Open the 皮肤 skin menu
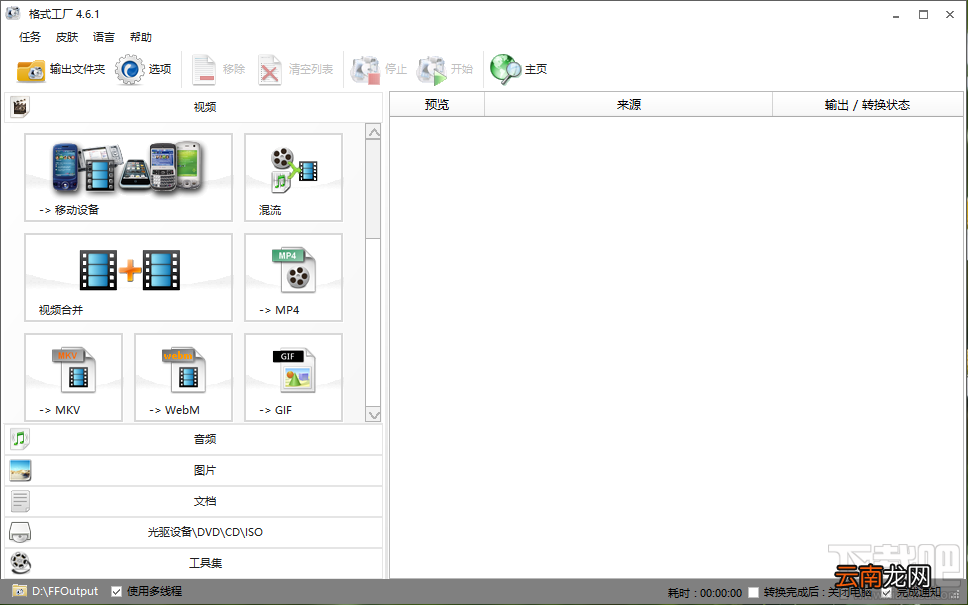The width and height of the screenshot is (968, 605). tap(67, 37)
